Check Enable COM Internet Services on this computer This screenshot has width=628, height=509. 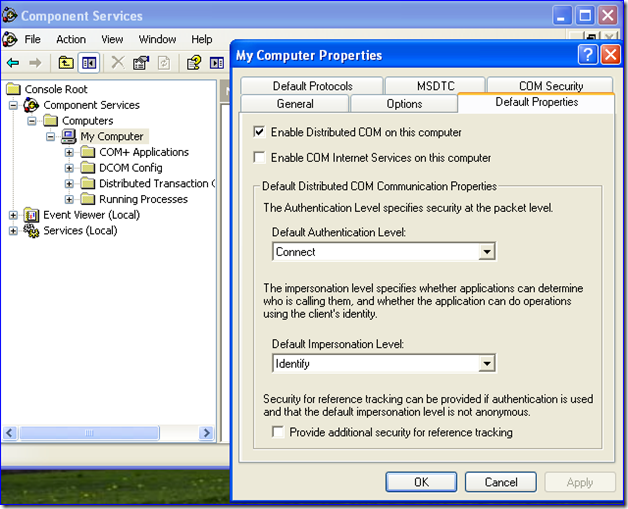[x=259, y=157]
